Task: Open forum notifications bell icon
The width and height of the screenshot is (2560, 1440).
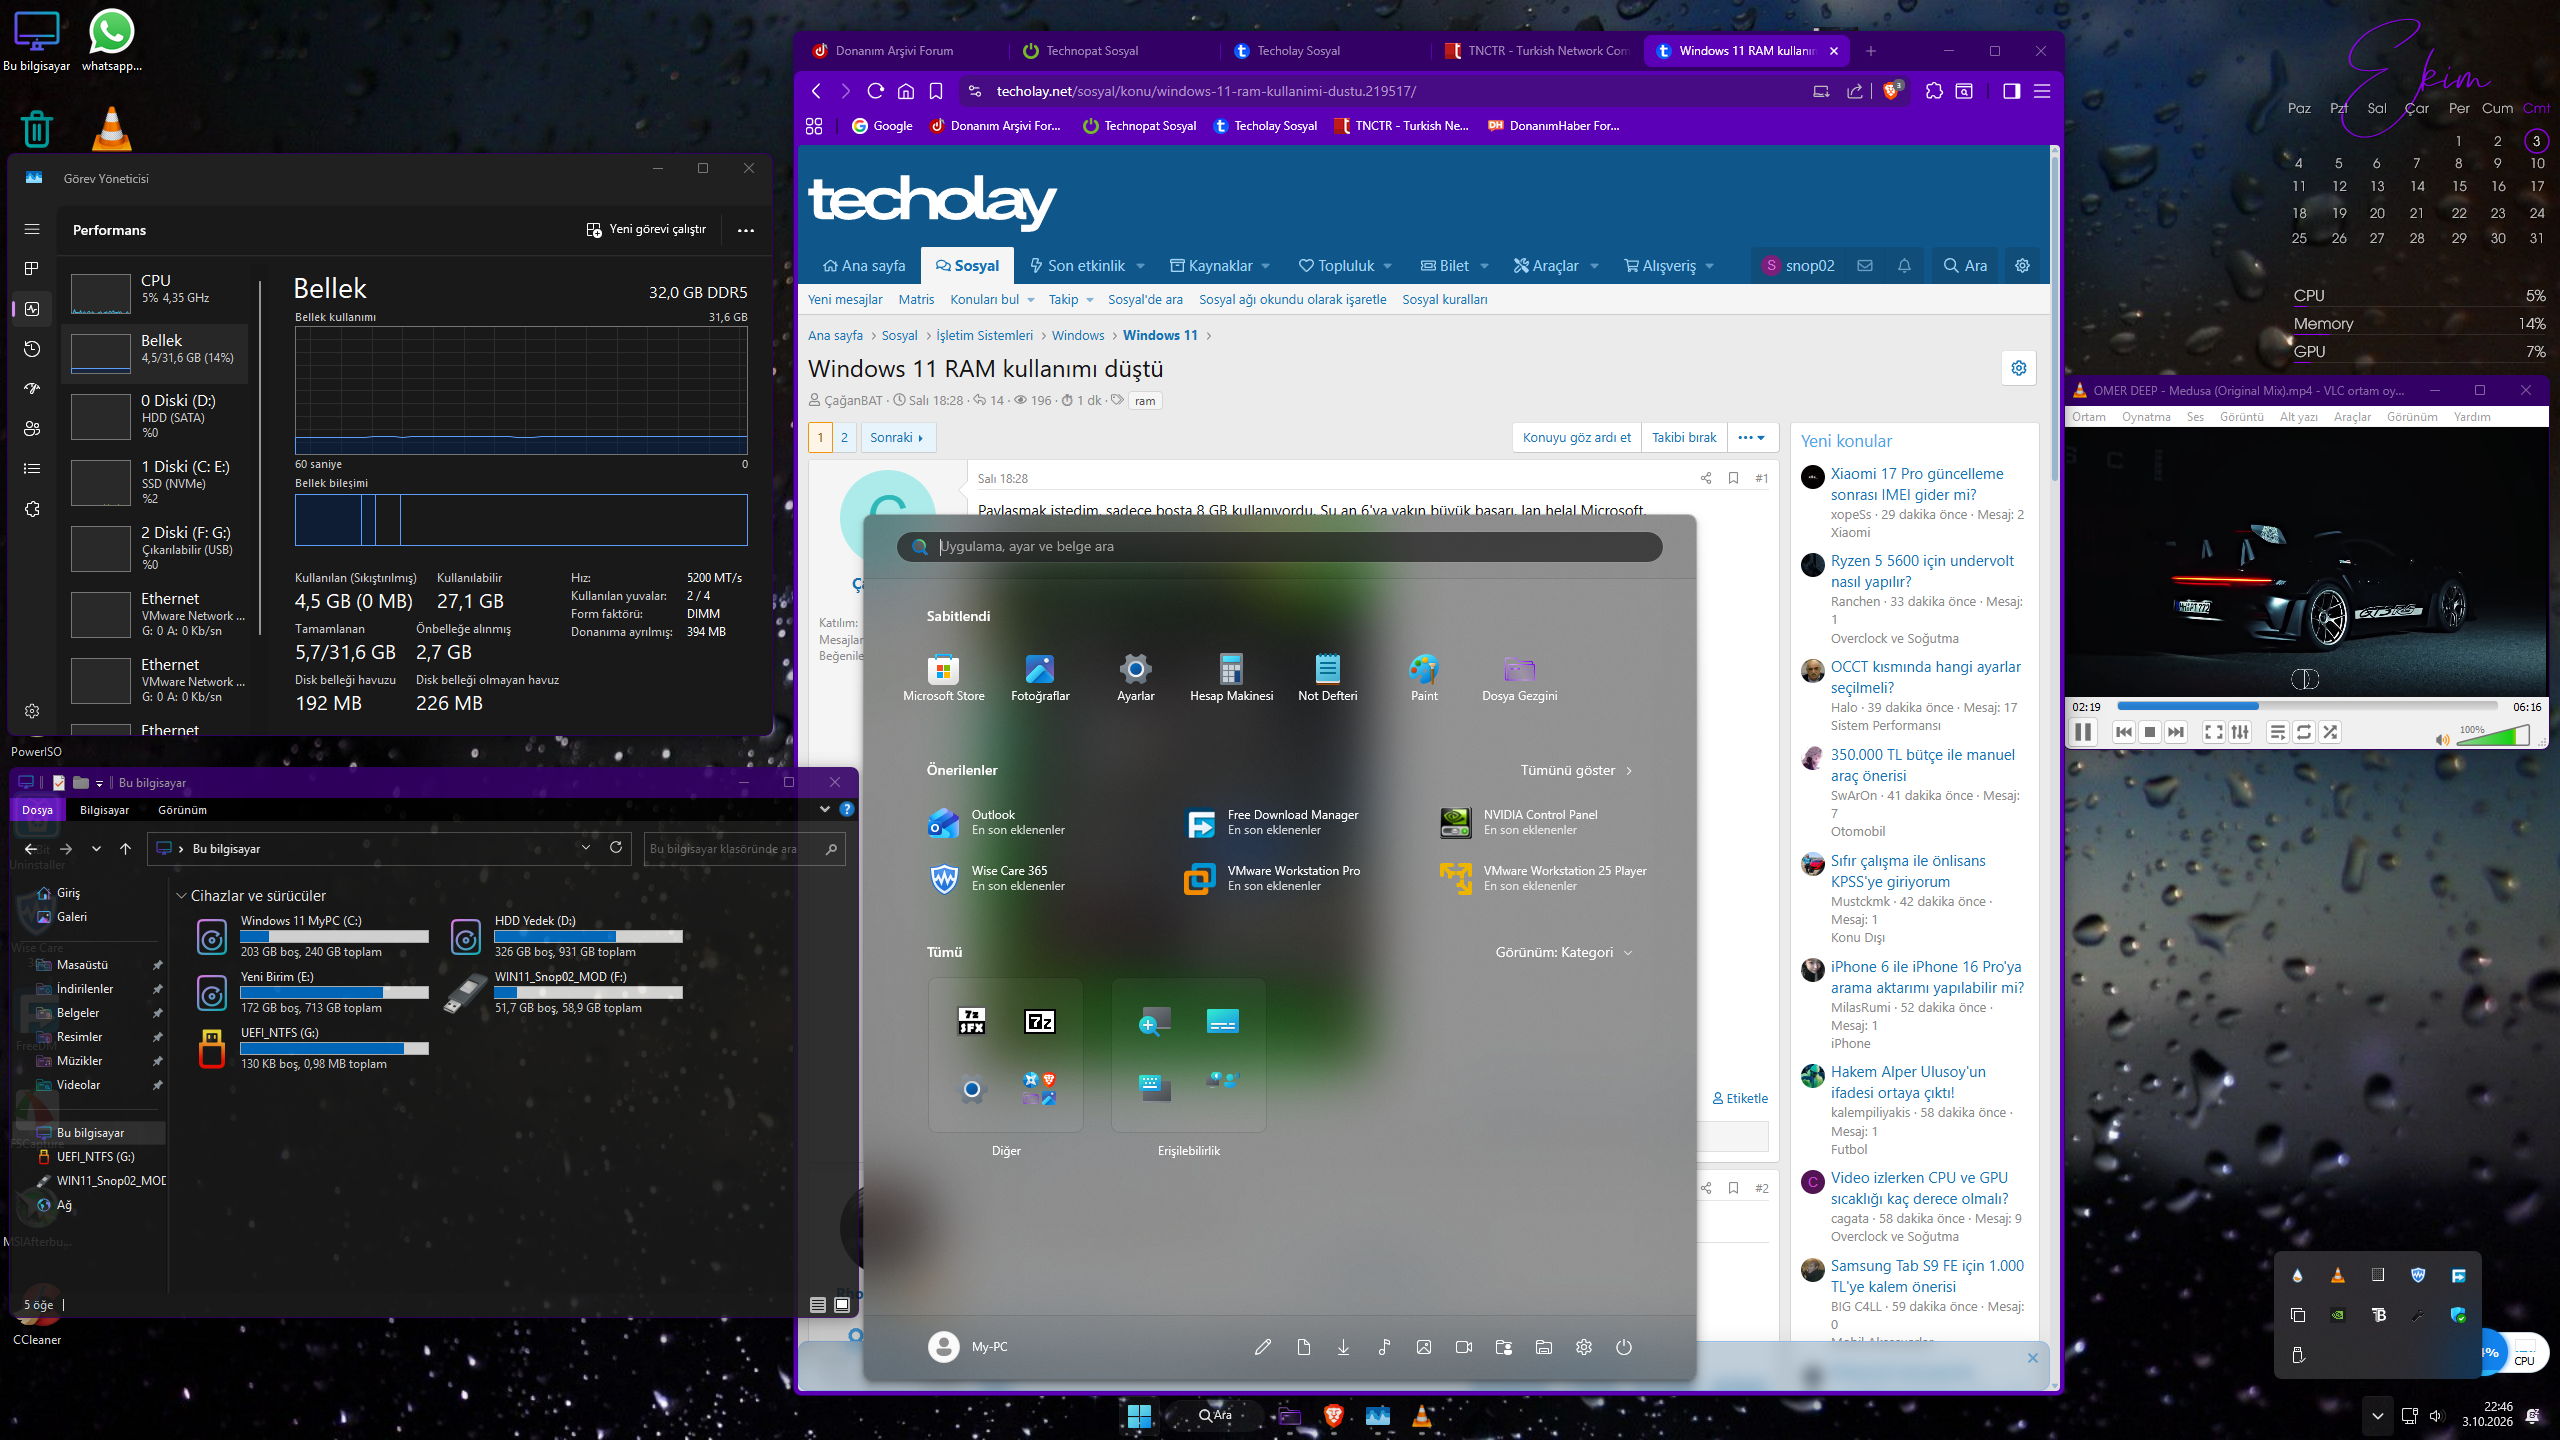Action: 1904,265
